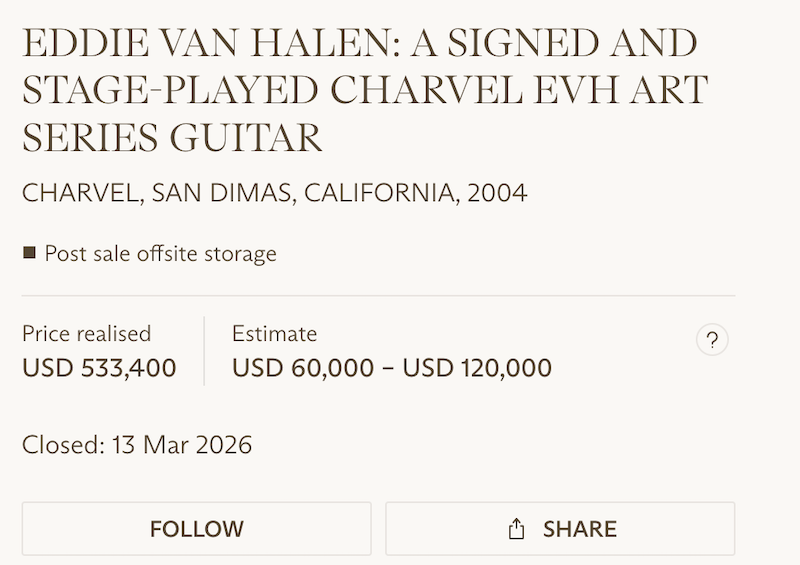This screenshot has width=800, height=565.
Task: Click the high estimate USD 120,000
Action: pos(477,367)
